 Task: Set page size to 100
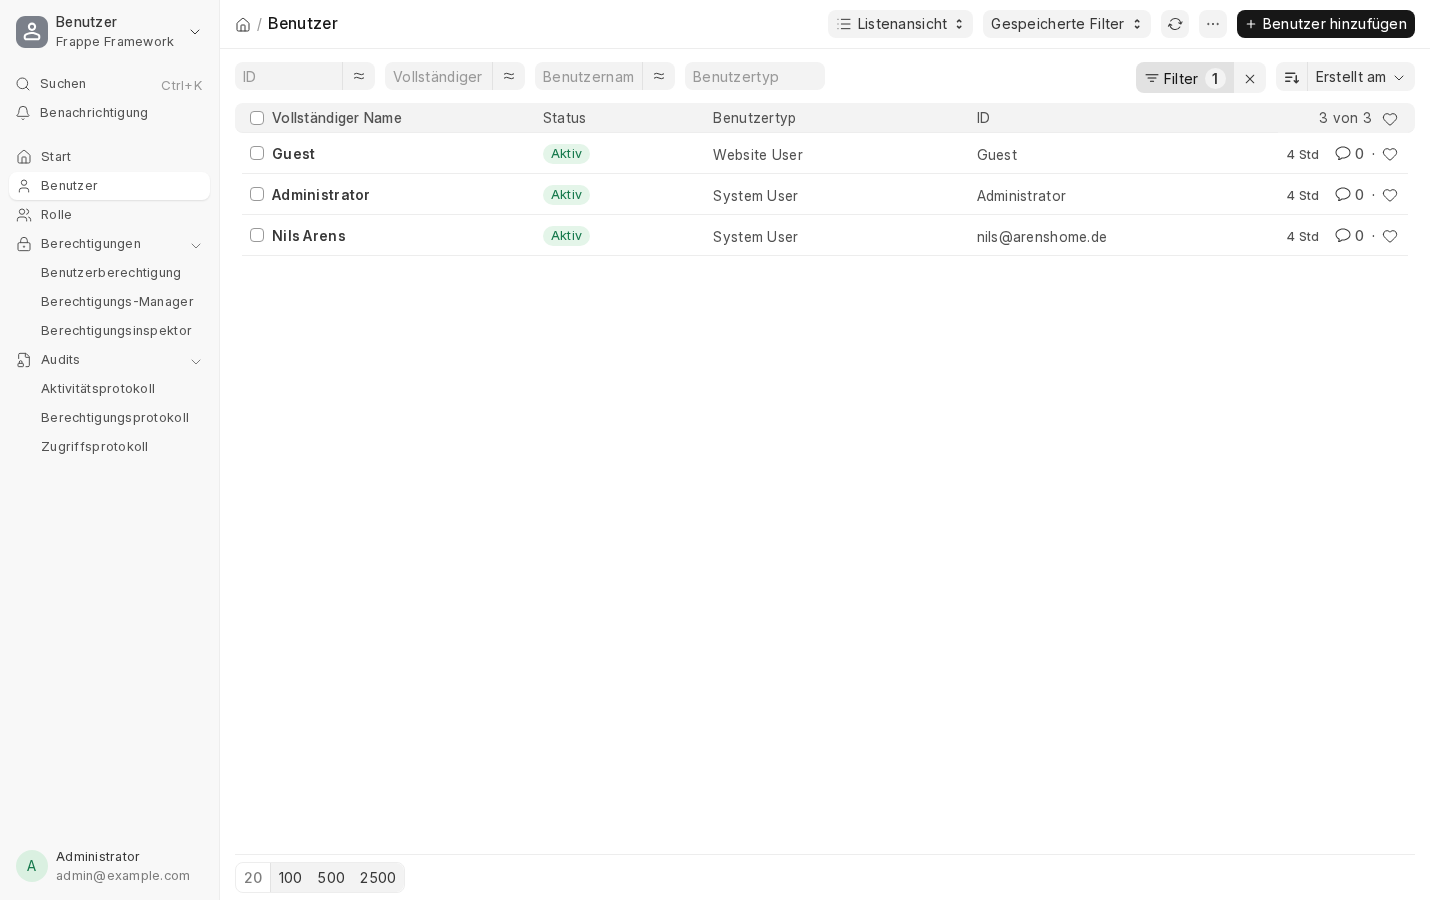point(290,878)
